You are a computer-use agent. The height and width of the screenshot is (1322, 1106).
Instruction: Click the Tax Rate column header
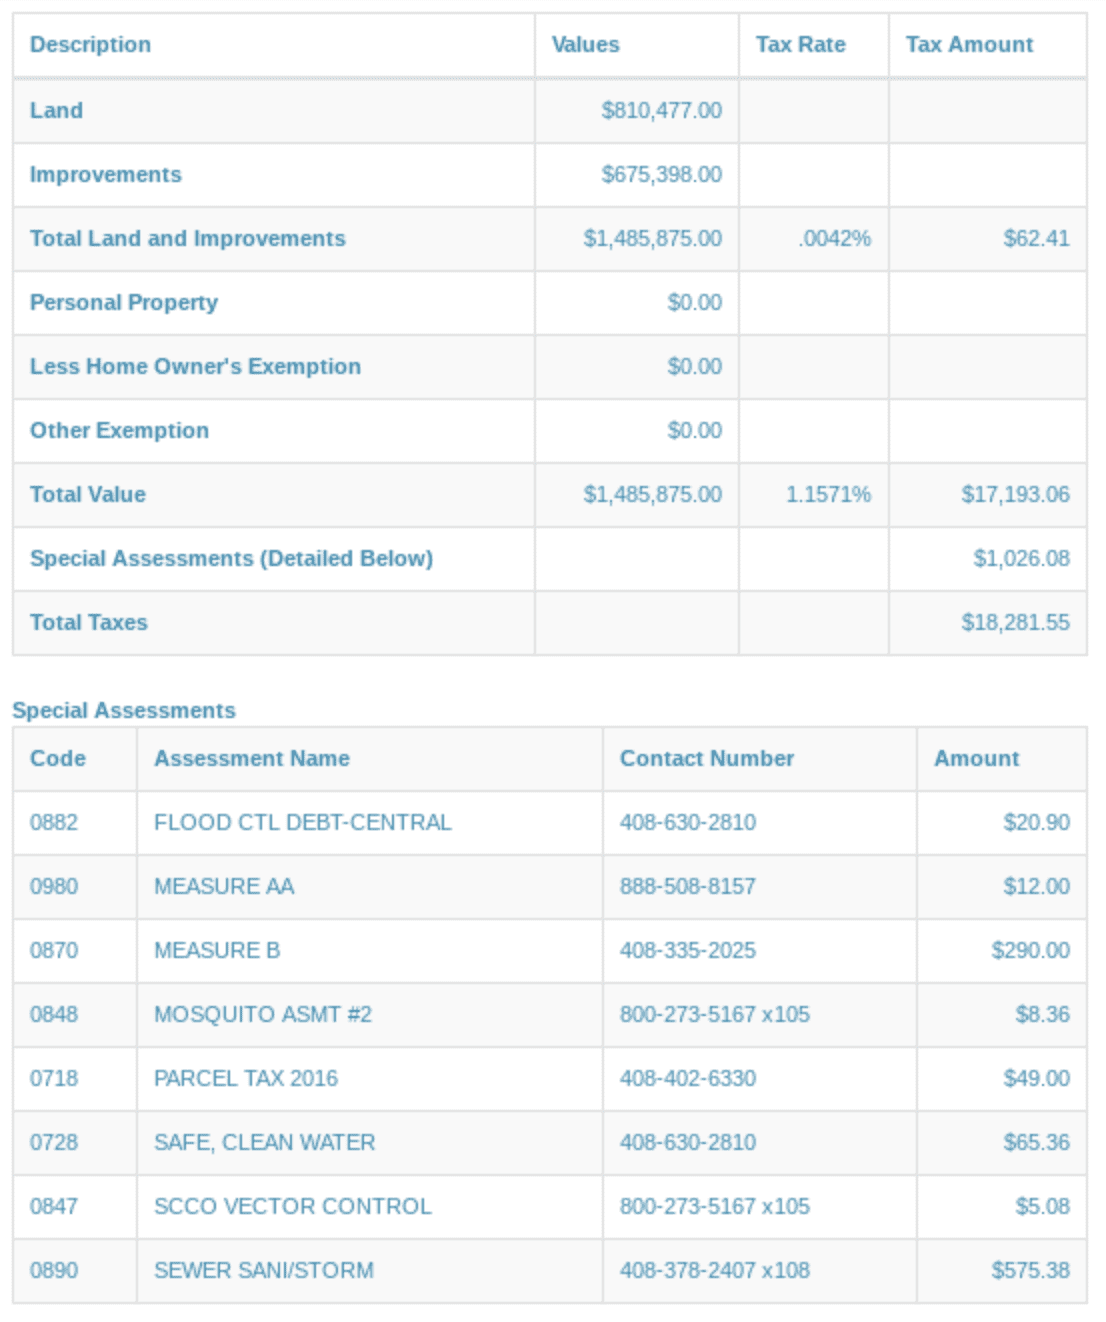click(800, 45)
